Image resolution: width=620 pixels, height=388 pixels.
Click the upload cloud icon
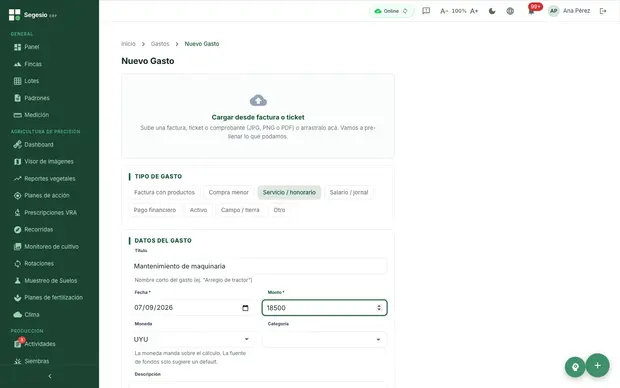(258, 100)
